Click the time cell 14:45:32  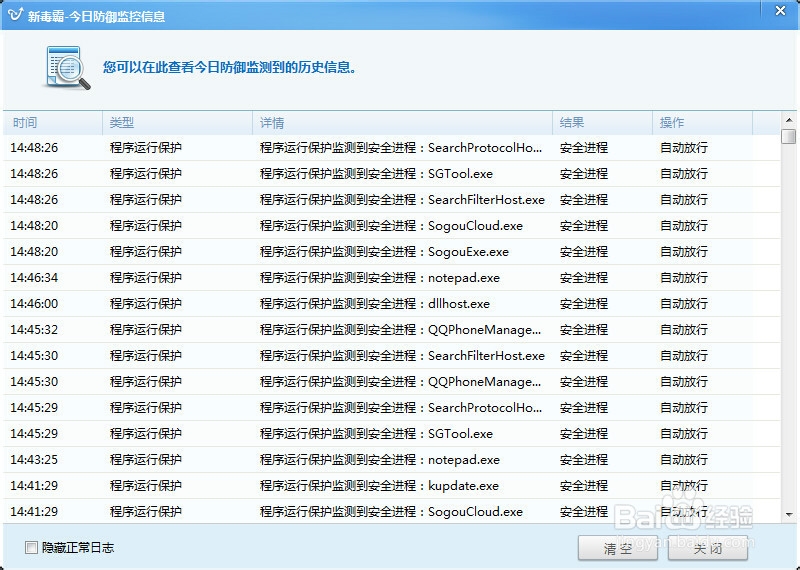click(x=34, y=330)
